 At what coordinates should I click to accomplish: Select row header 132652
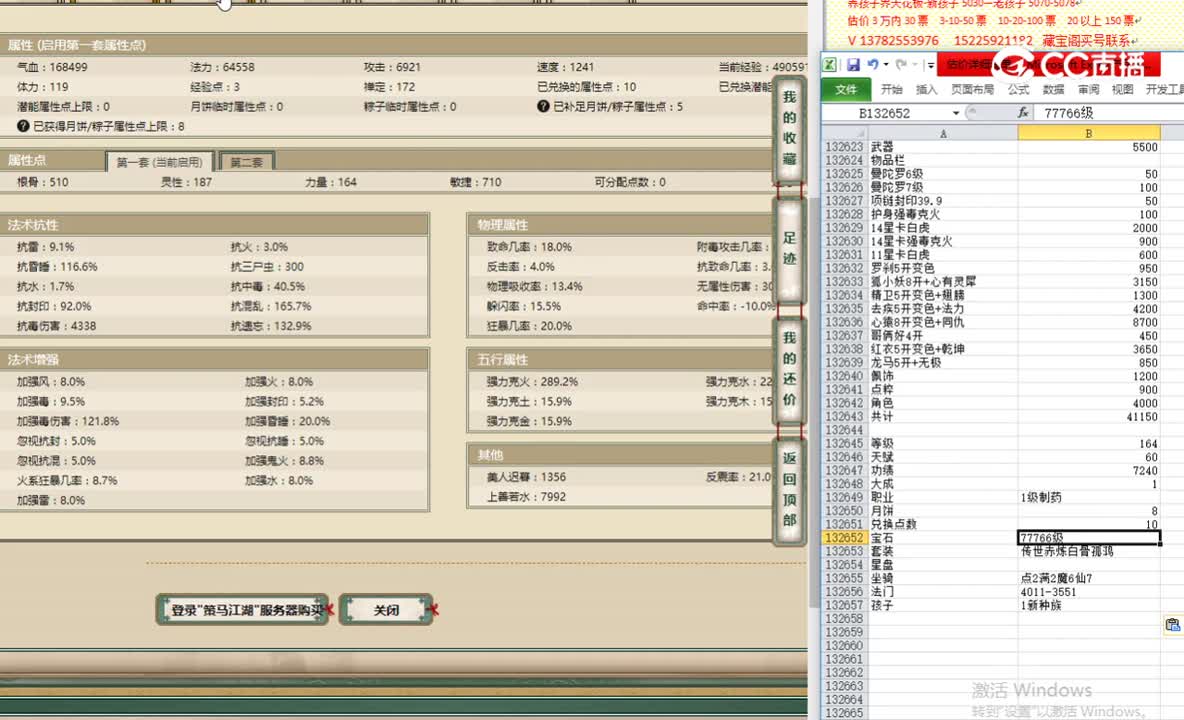tap(844, 538)
